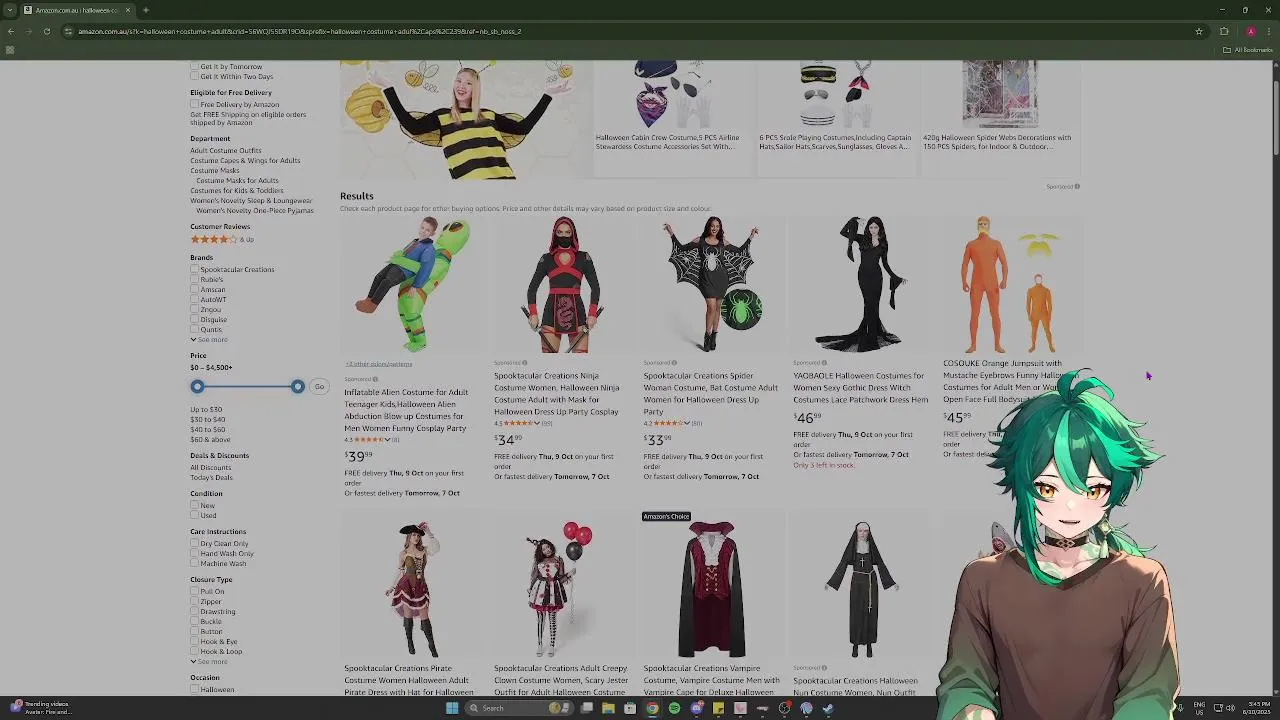Viewport: 1280px width, 720px height.
Task: Check the Disguise brand filter
Action: [x=194, y=319]
